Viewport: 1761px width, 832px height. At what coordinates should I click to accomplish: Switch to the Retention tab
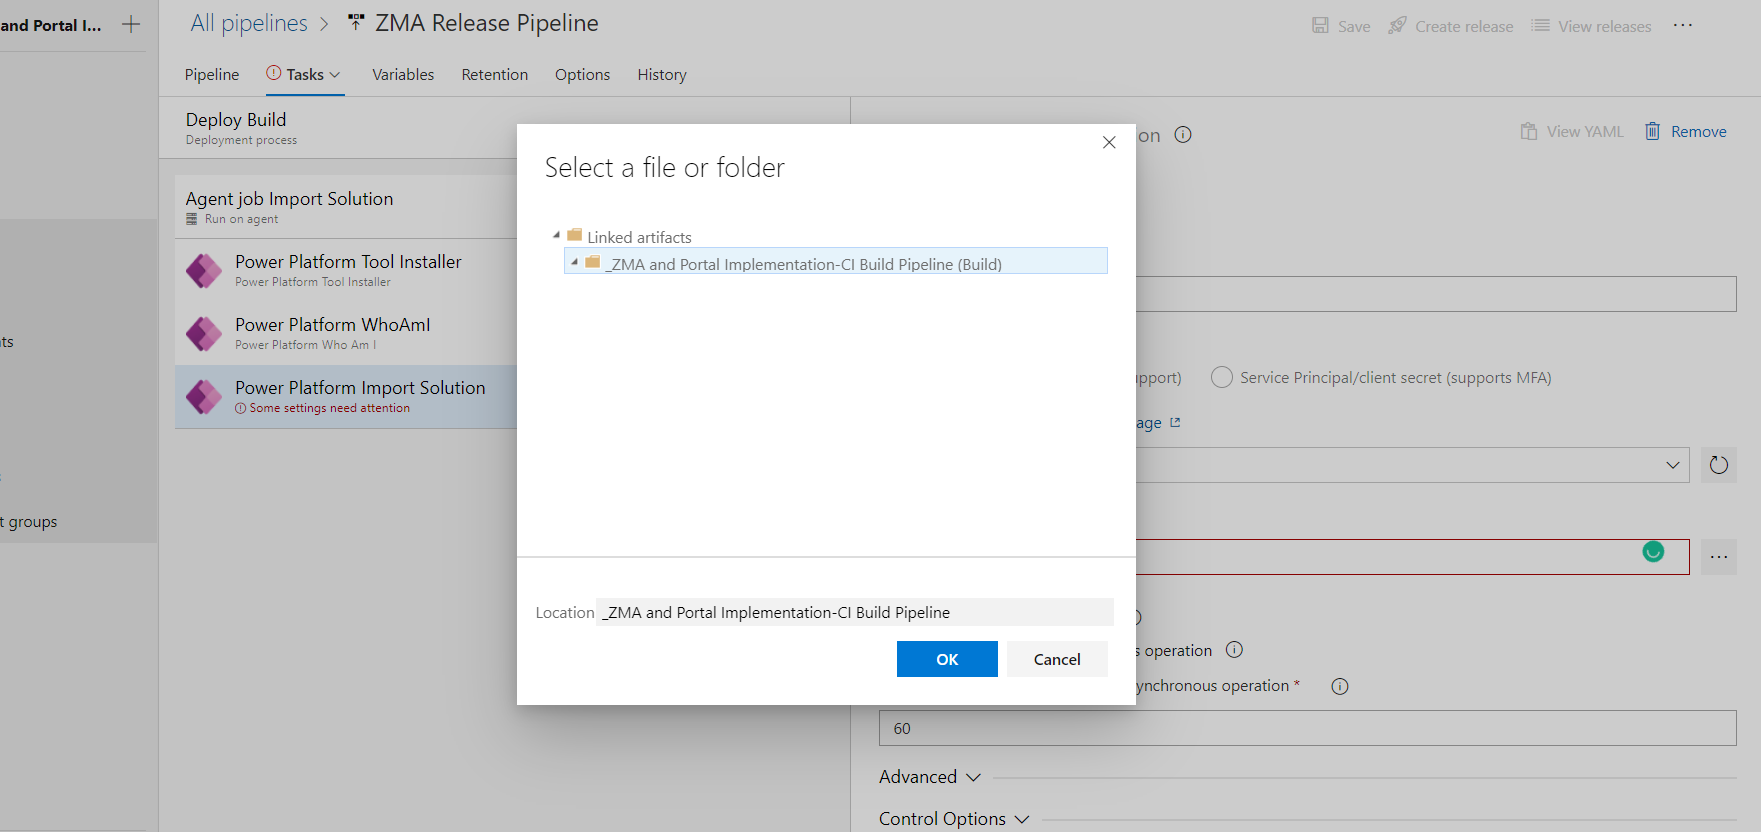[494, 75]
